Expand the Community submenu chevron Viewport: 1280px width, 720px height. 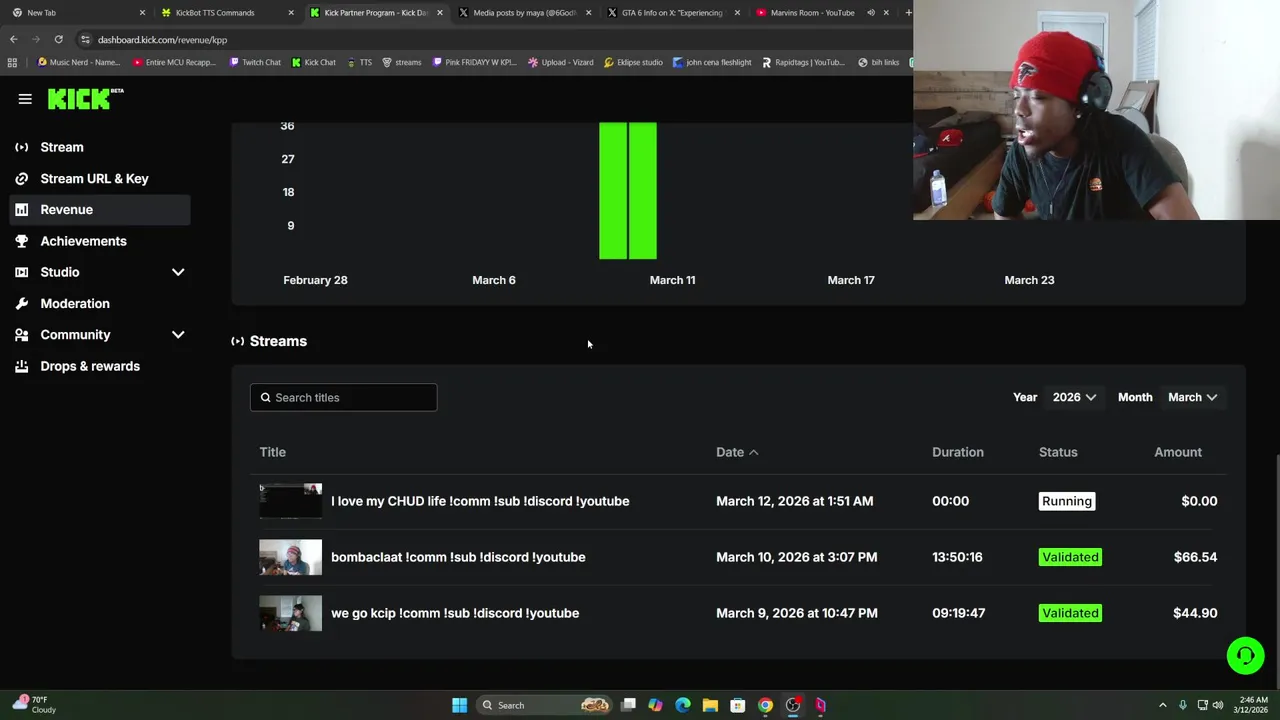click(x=178, y=335)
